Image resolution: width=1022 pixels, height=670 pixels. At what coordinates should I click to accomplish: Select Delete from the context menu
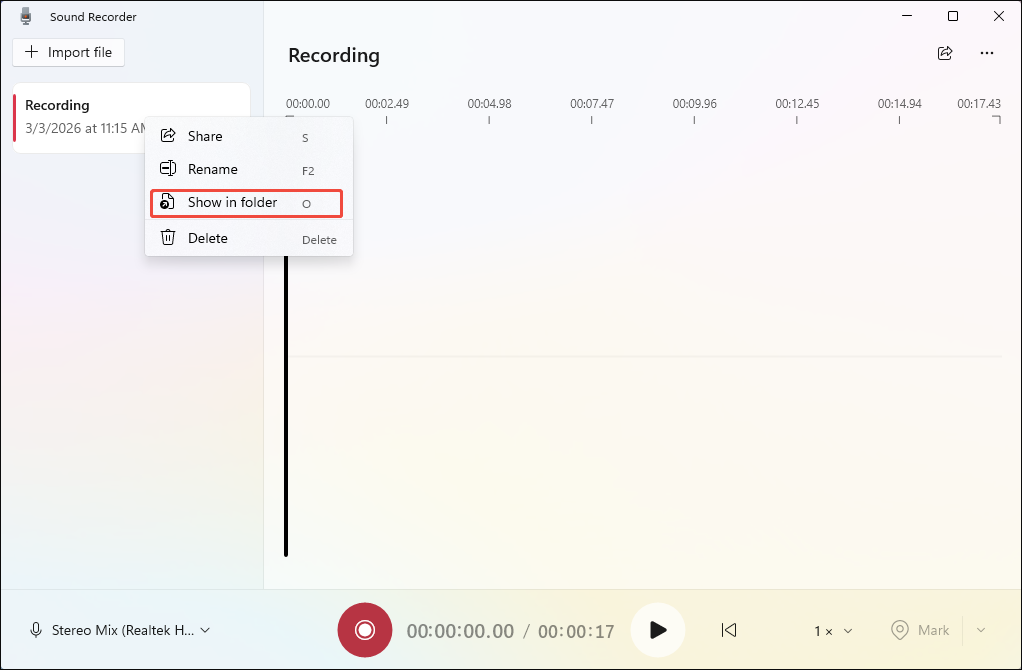pyautogui.click(x=207, y=237)
